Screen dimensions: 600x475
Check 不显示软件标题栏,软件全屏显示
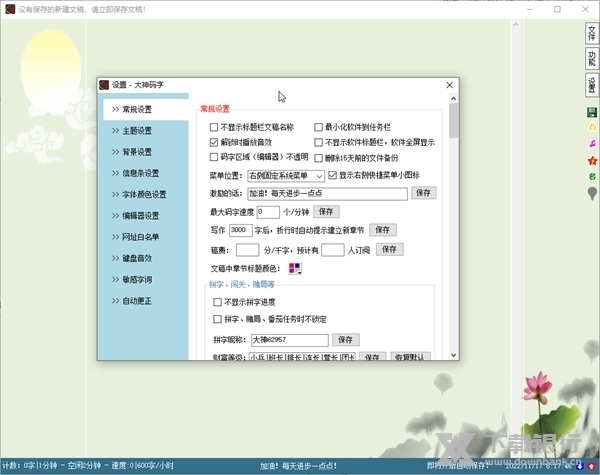pos(318,142)
